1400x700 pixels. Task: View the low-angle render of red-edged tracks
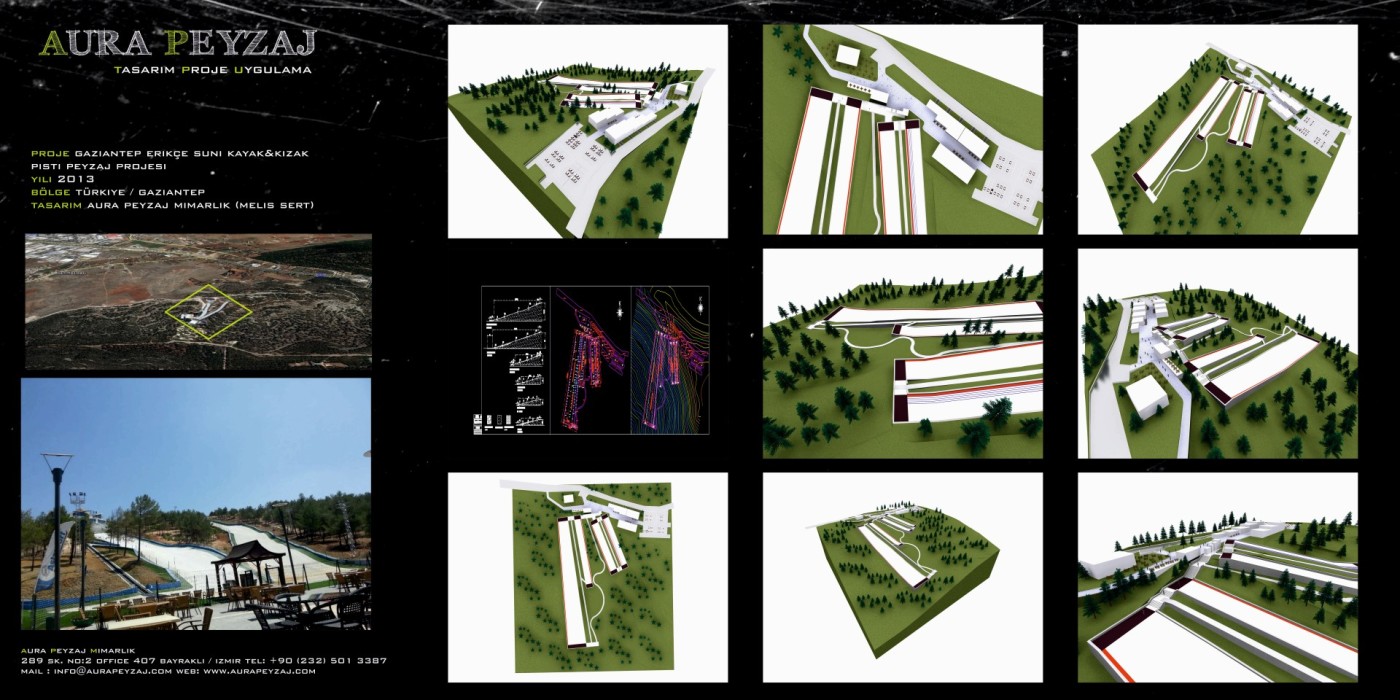tap(1217, 577)
